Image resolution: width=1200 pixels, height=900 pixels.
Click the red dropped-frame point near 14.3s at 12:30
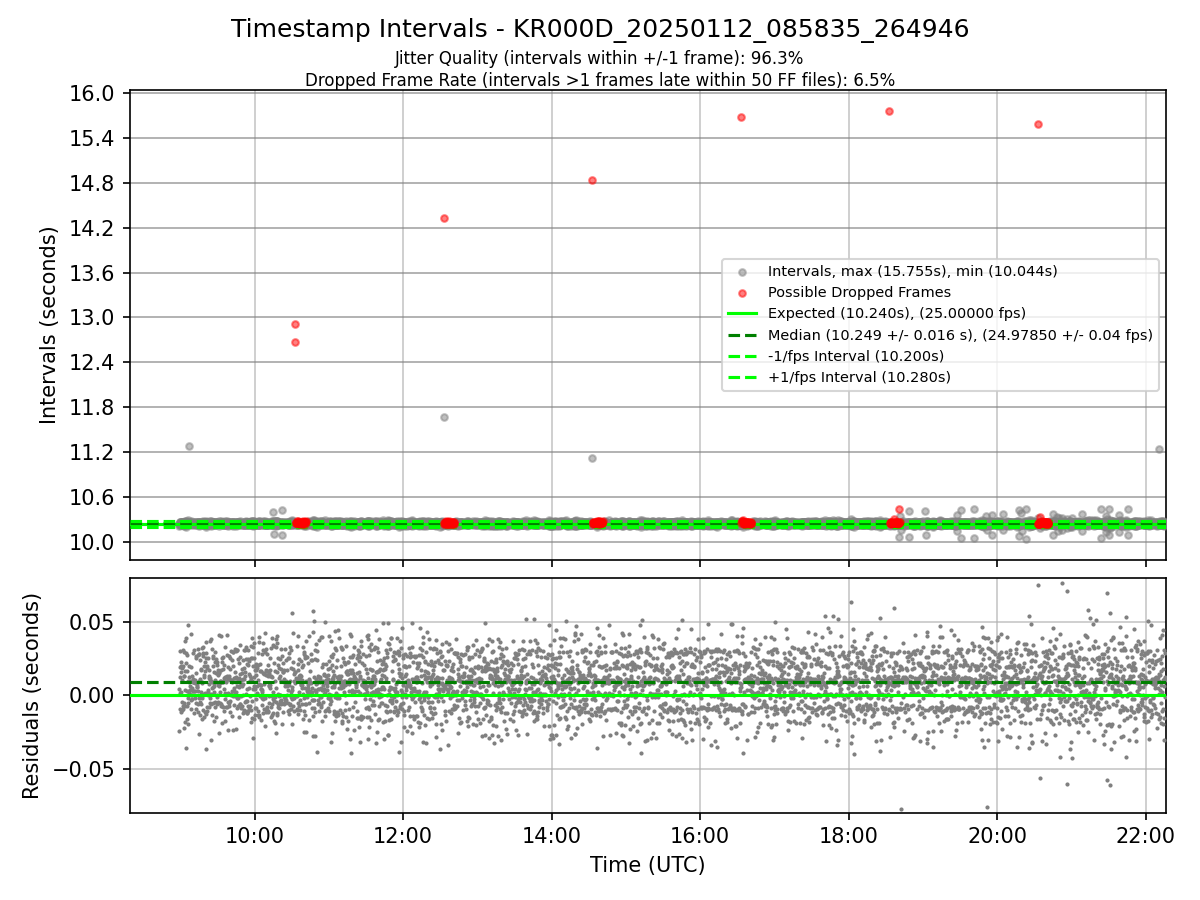(x=444, y=218)
